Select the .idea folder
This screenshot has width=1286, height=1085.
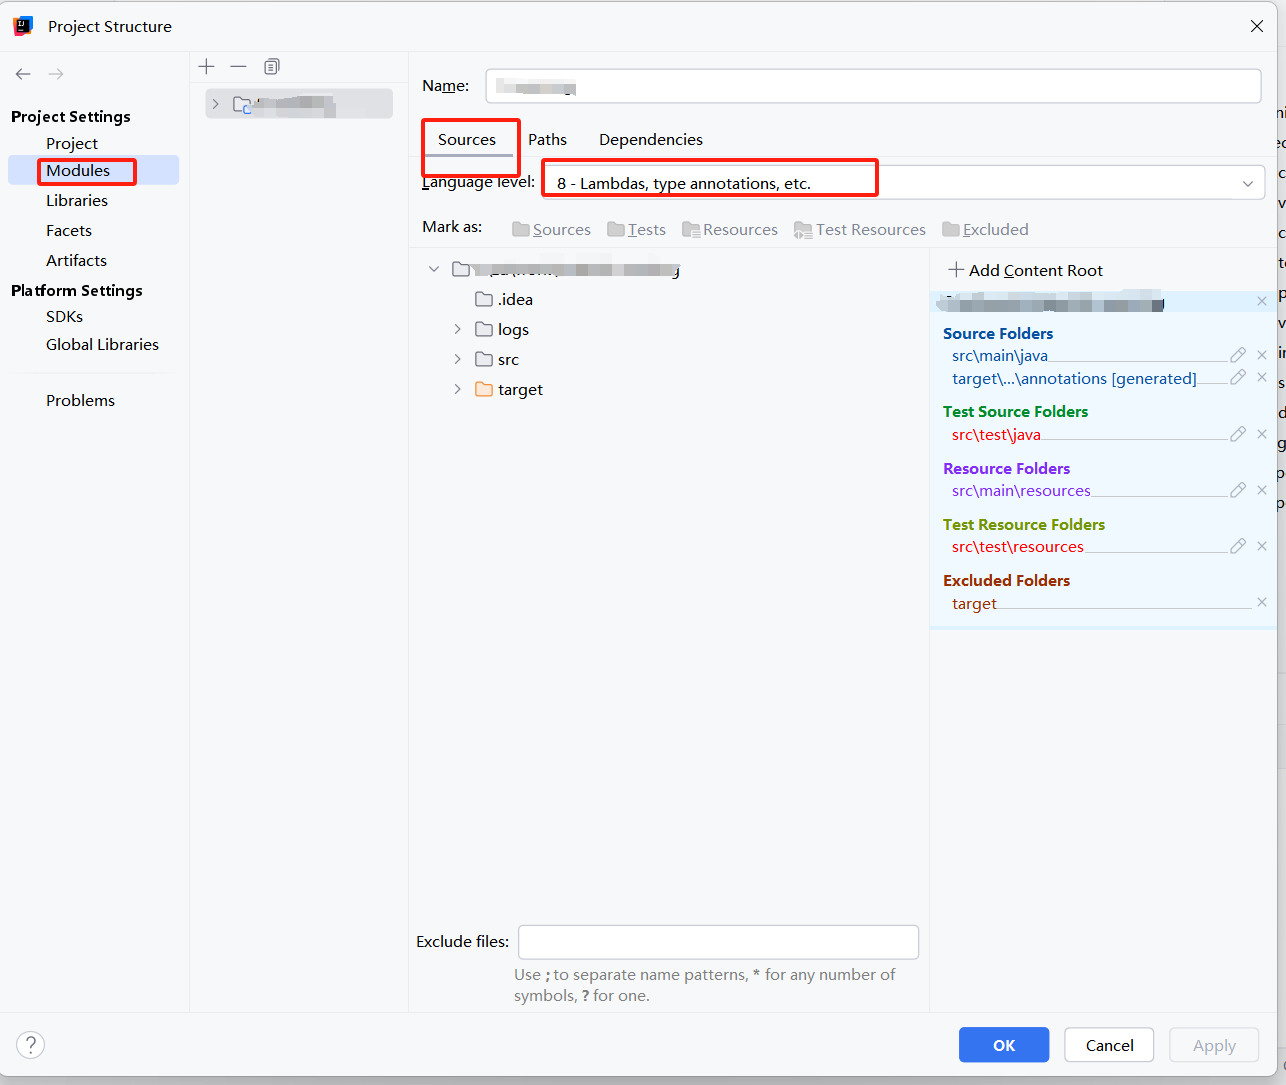504,299
